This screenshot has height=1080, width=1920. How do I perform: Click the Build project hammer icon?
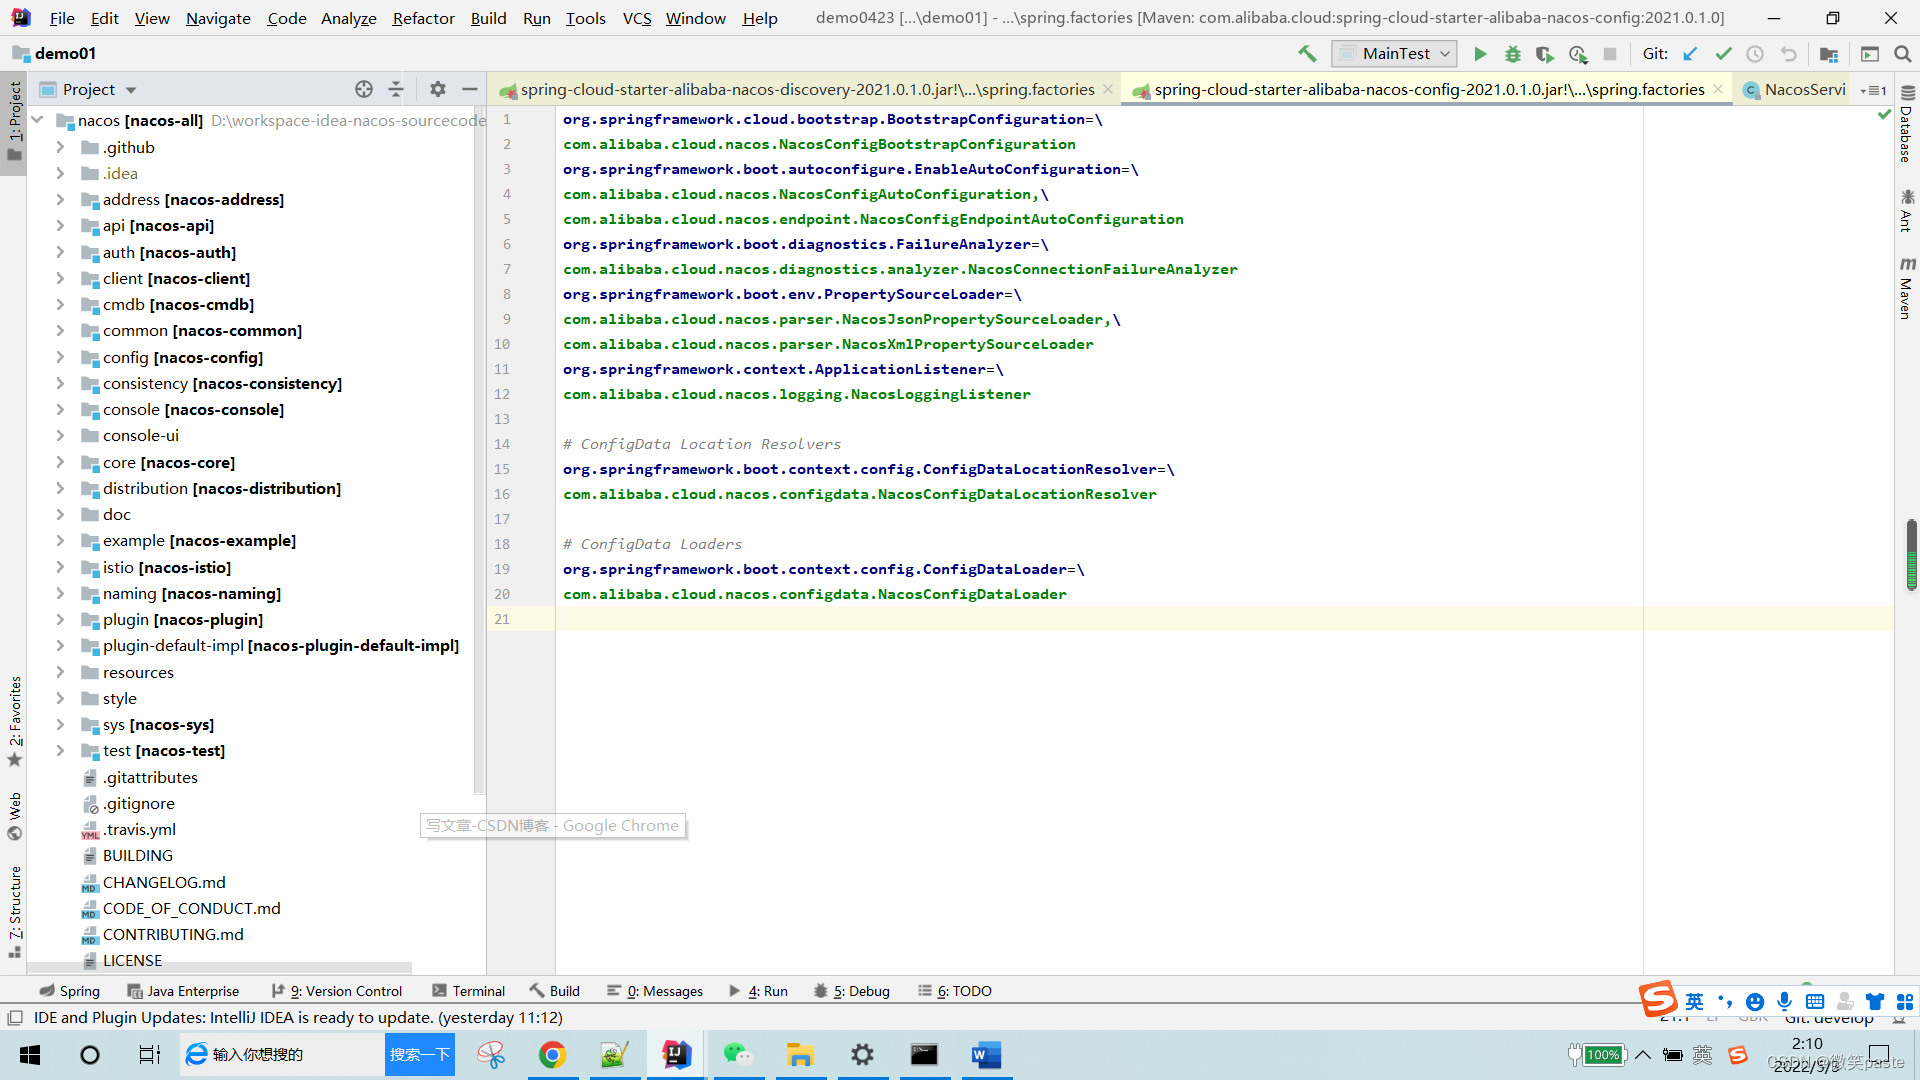pos(1307,54)
